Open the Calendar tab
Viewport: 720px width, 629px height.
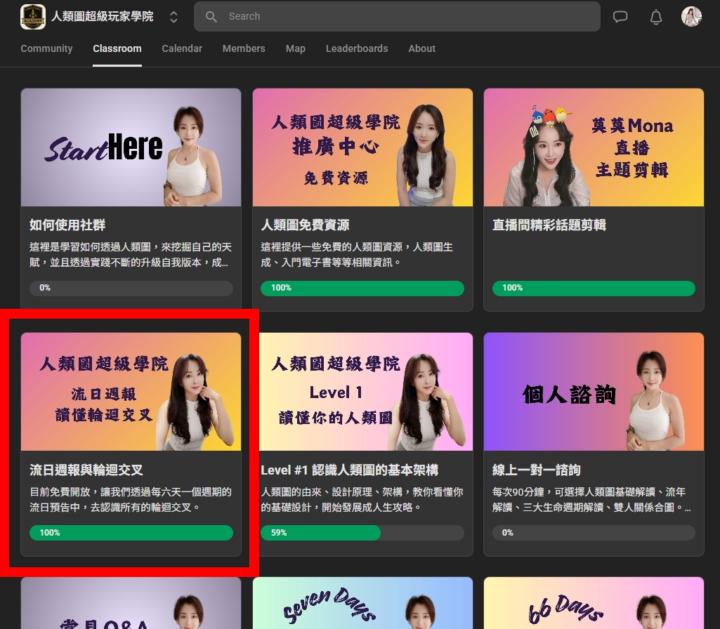(x=182, y=48)
